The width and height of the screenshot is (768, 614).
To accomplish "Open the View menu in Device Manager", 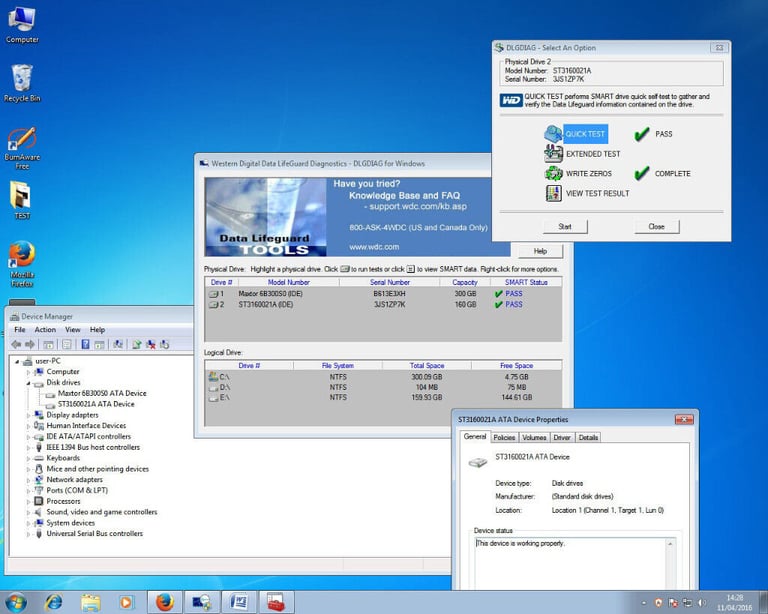I will tap(72, 330).
